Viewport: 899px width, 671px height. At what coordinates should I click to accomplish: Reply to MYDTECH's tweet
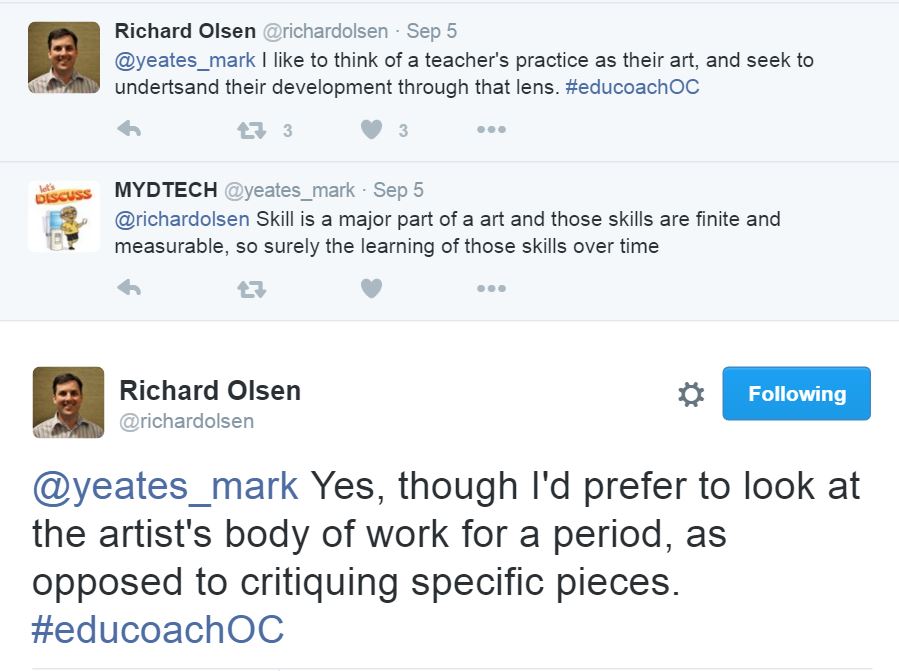[x=129, y=289]
